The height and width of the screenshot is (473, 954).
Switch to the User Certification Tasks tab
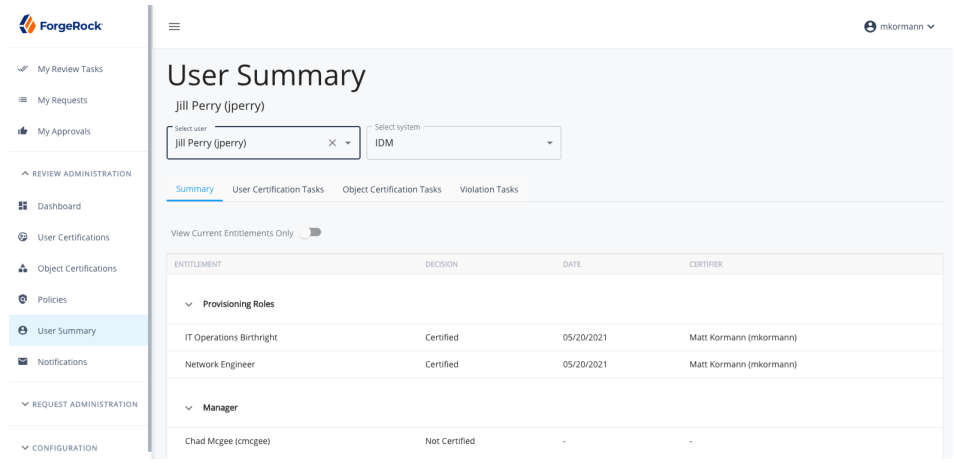[x=278, y=189]
